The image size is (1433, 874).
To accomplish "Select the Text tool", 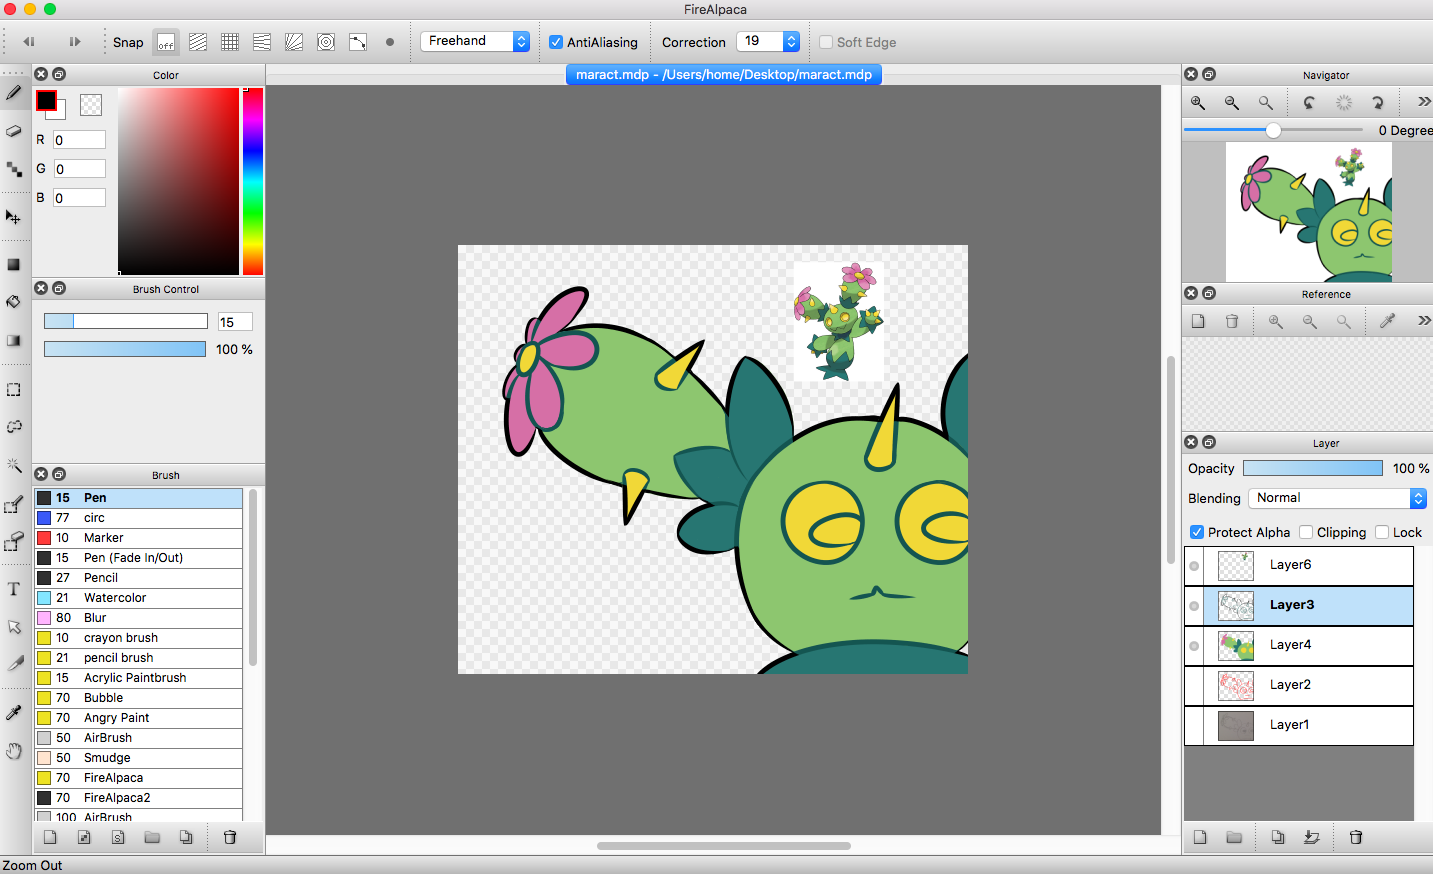I will click(14, 589).
